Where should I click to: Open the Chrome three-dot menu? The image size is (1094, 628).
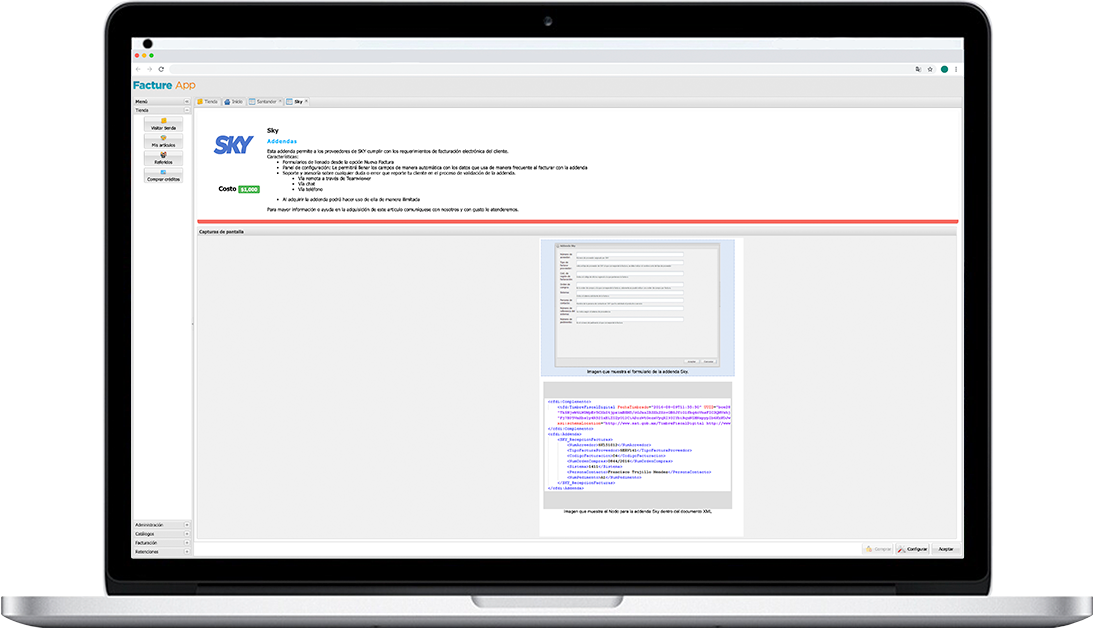955,69
